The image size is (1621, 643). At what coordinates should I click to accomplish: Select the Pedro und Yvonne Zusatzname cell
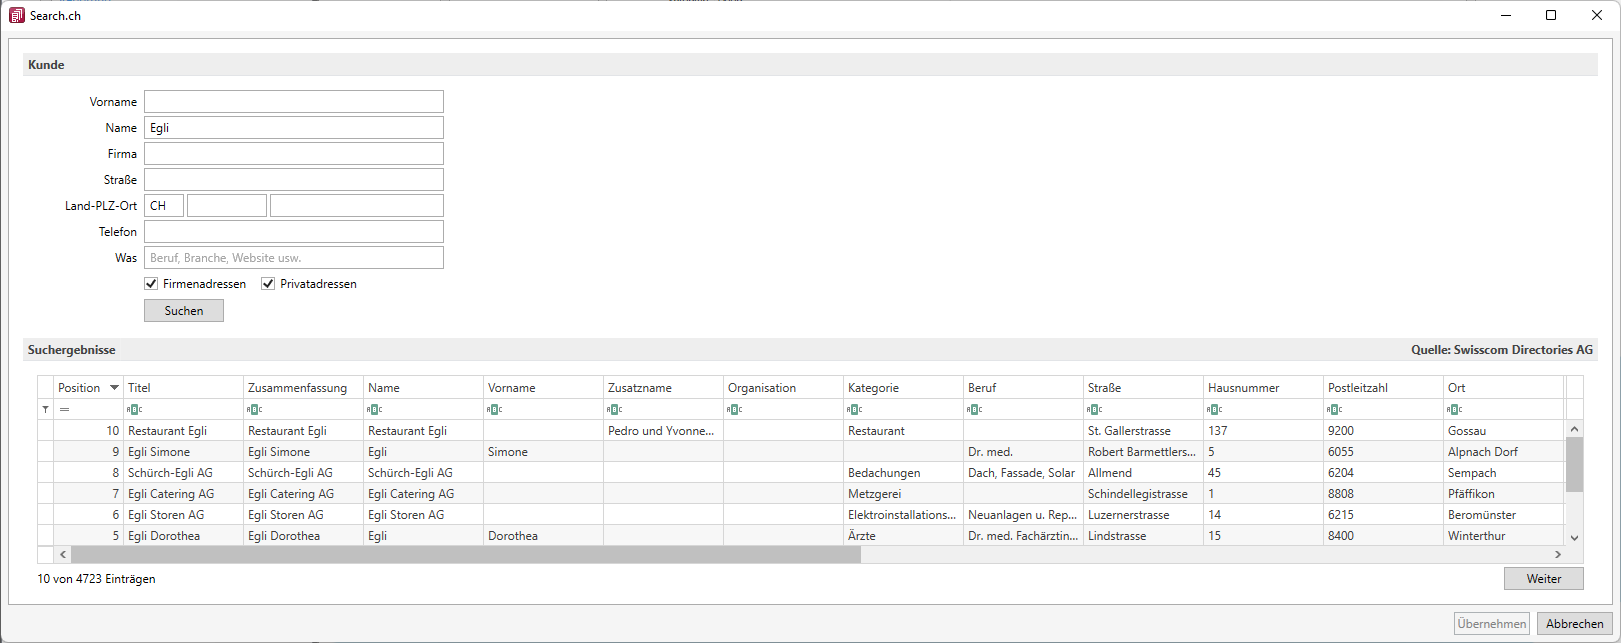[664, 431]
